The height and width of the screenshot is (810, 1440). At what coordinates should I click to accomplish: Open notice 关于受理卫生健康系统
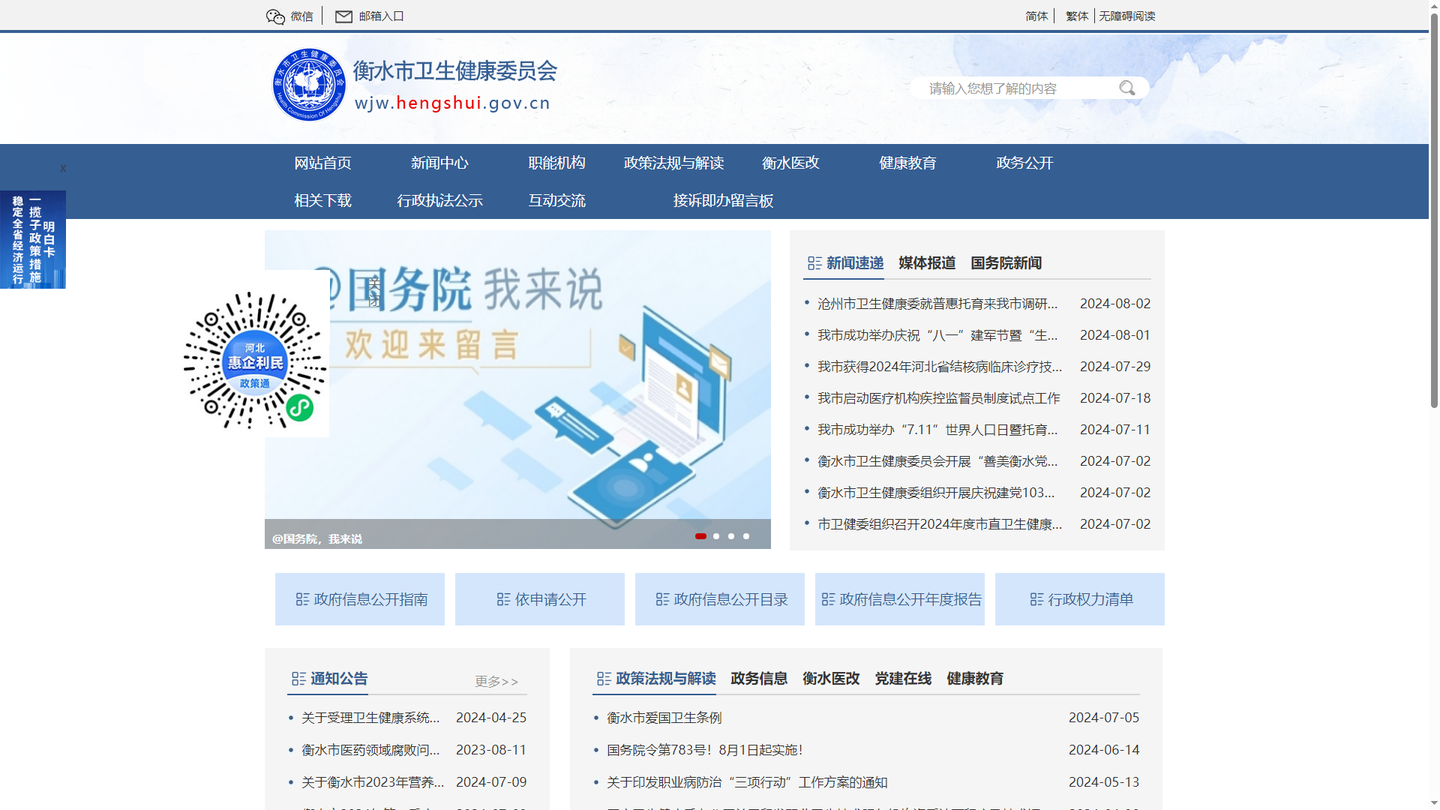(371, 717)
